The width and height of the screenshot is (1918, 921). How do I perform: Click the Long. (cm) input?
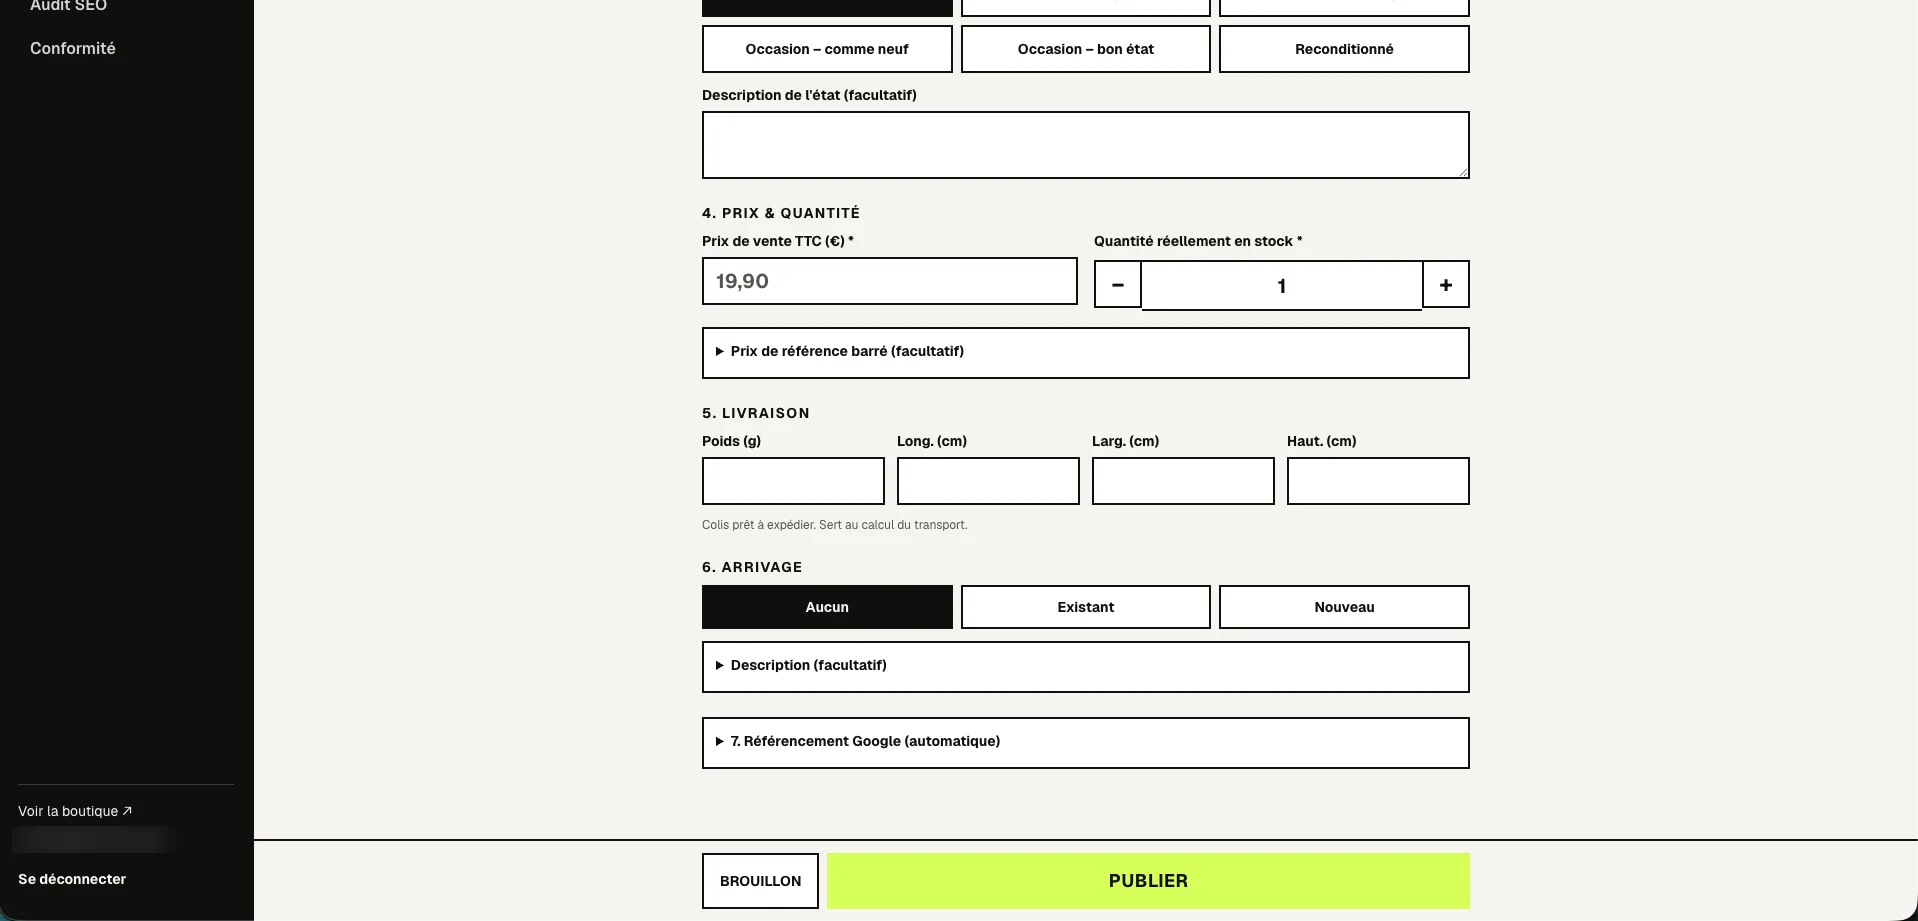coord(988,481)
